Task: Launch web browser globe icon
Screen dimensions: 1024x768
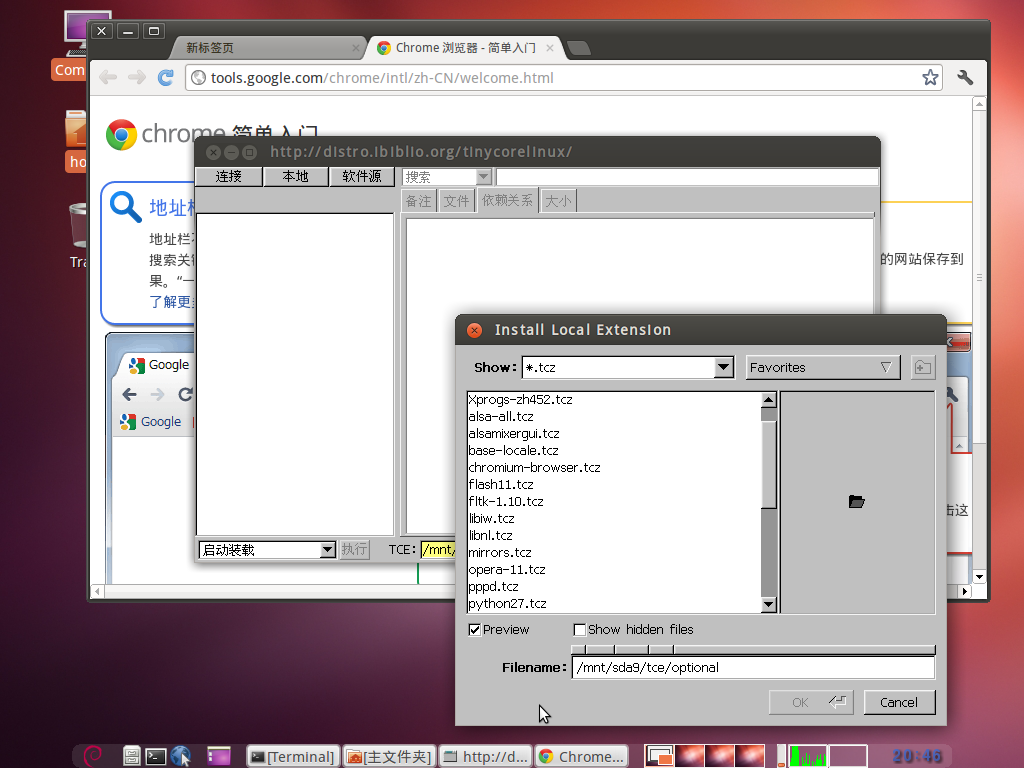Action: coord(180,756)
